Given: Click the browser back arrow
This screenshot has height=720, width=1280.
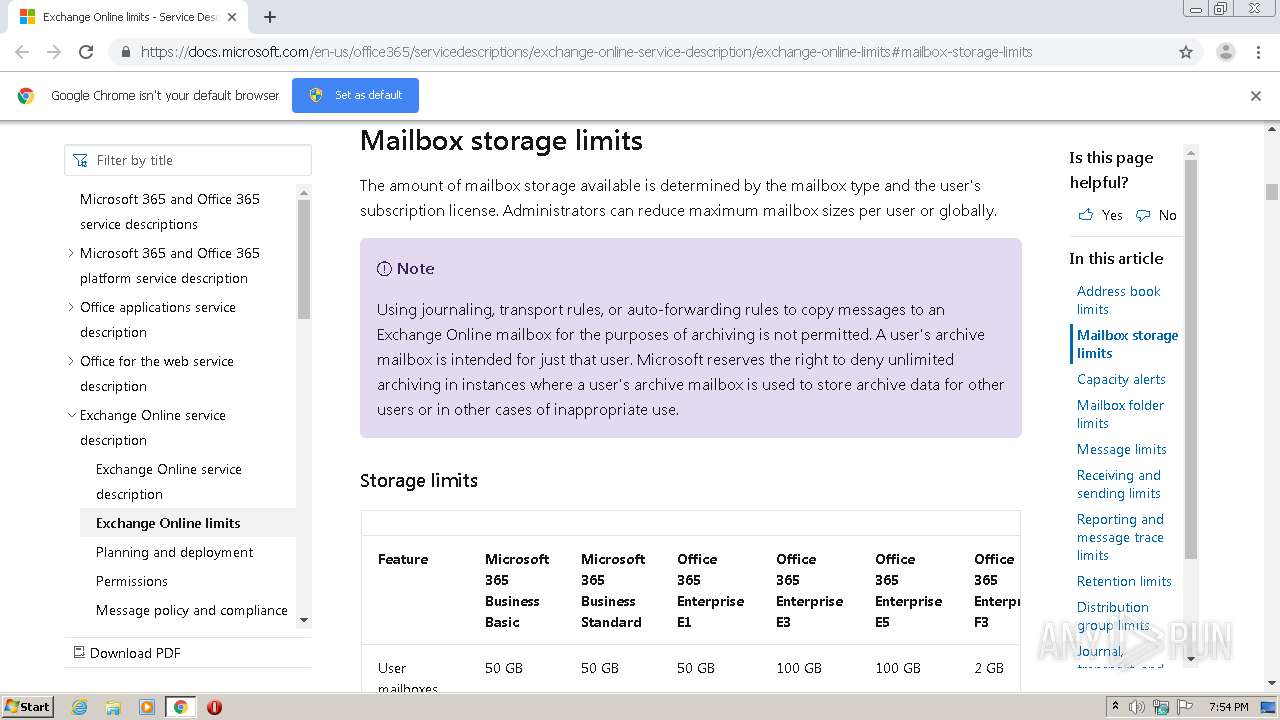Looking at the screenshot, I should 22,52.
